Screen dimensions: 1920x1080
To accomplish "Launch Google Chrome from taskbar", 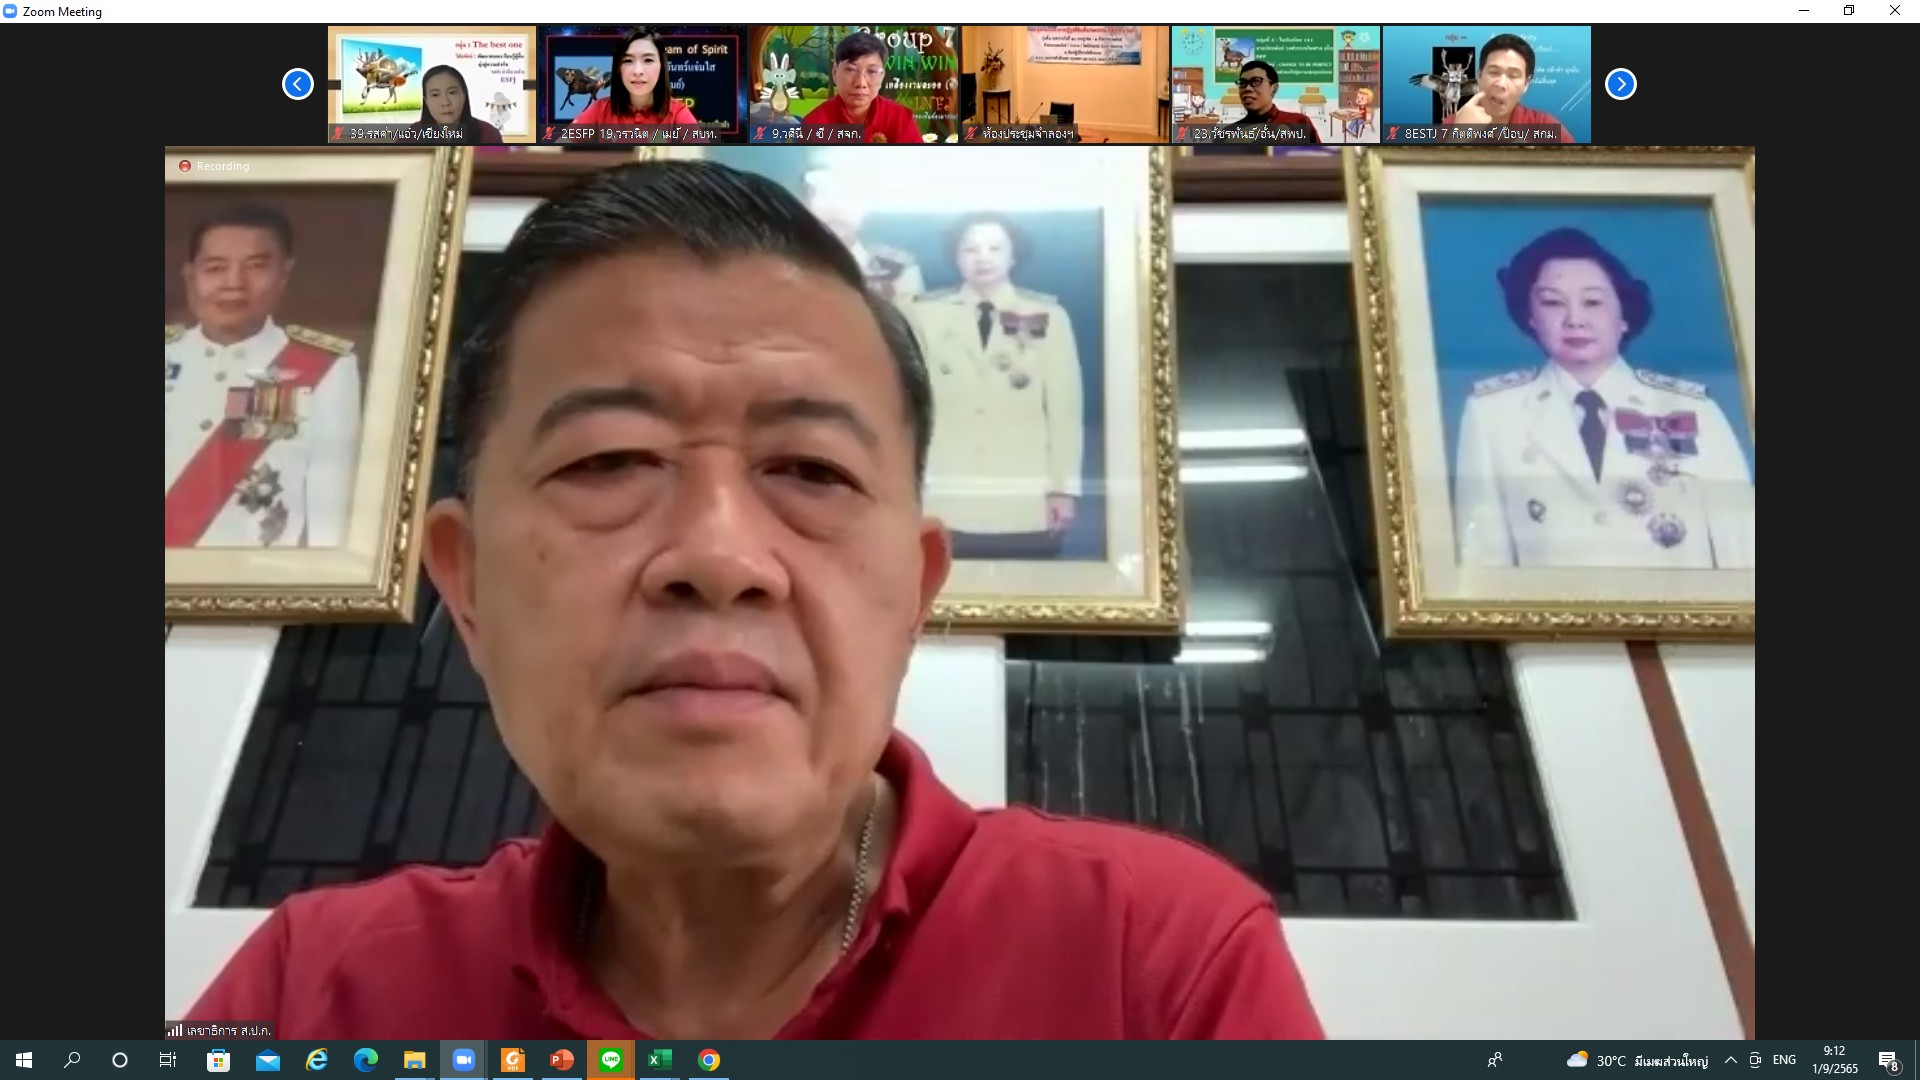I will pyautogui.click(x=708, y=1060).
